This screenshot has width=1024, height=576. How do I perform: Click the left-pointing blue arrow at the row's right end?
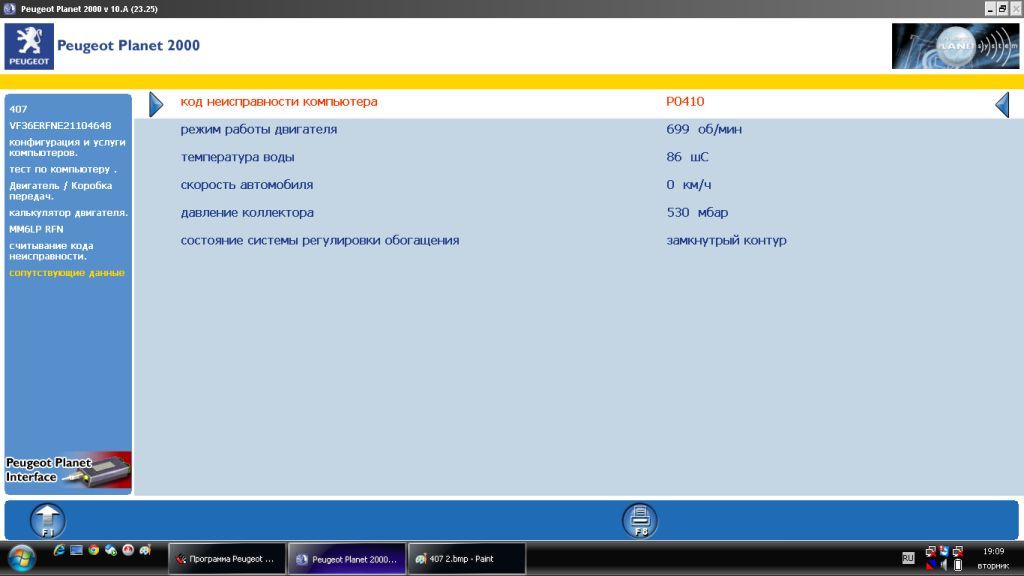pos(1002,104)
